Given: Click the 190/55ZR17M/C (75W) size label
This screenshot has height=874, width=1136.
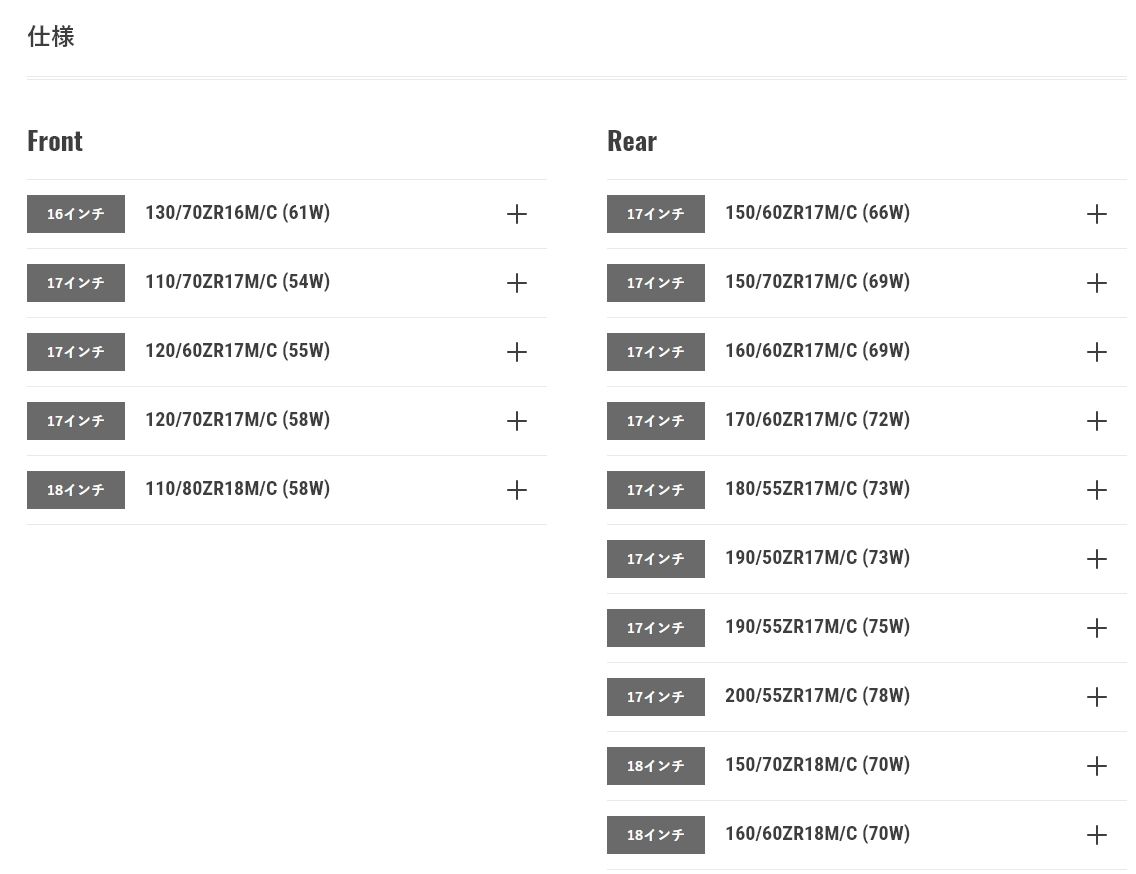Looking at the screenshot, I should click(817, 627).
